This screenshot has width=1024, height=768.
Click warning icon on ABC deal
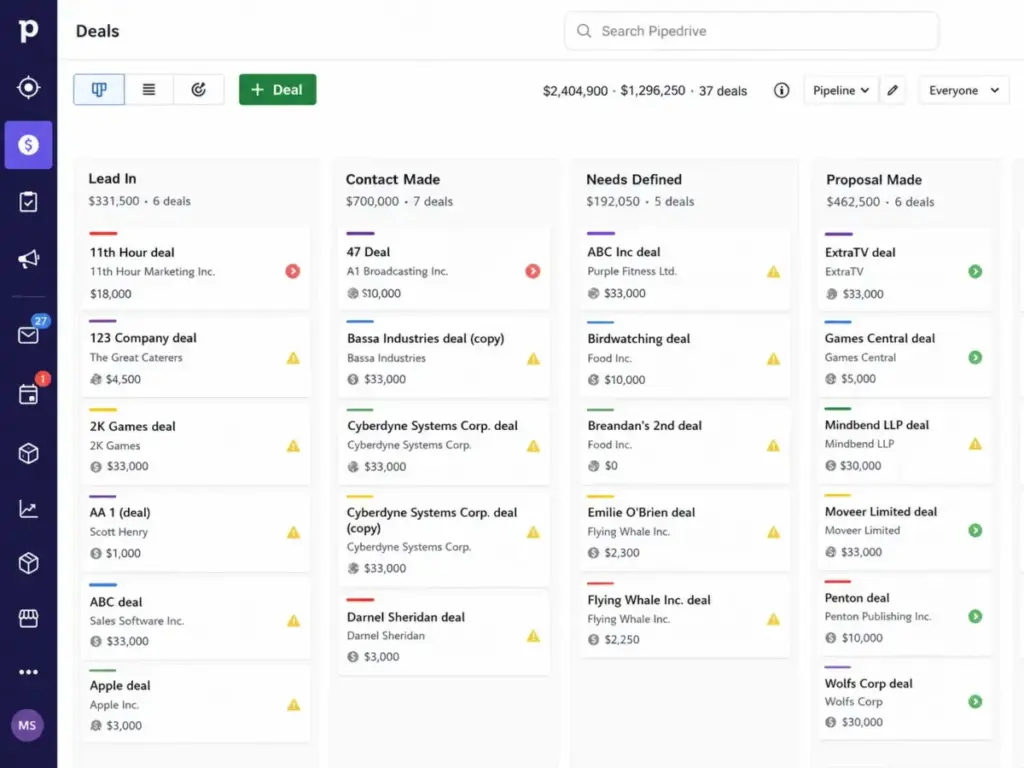point(293,620)
